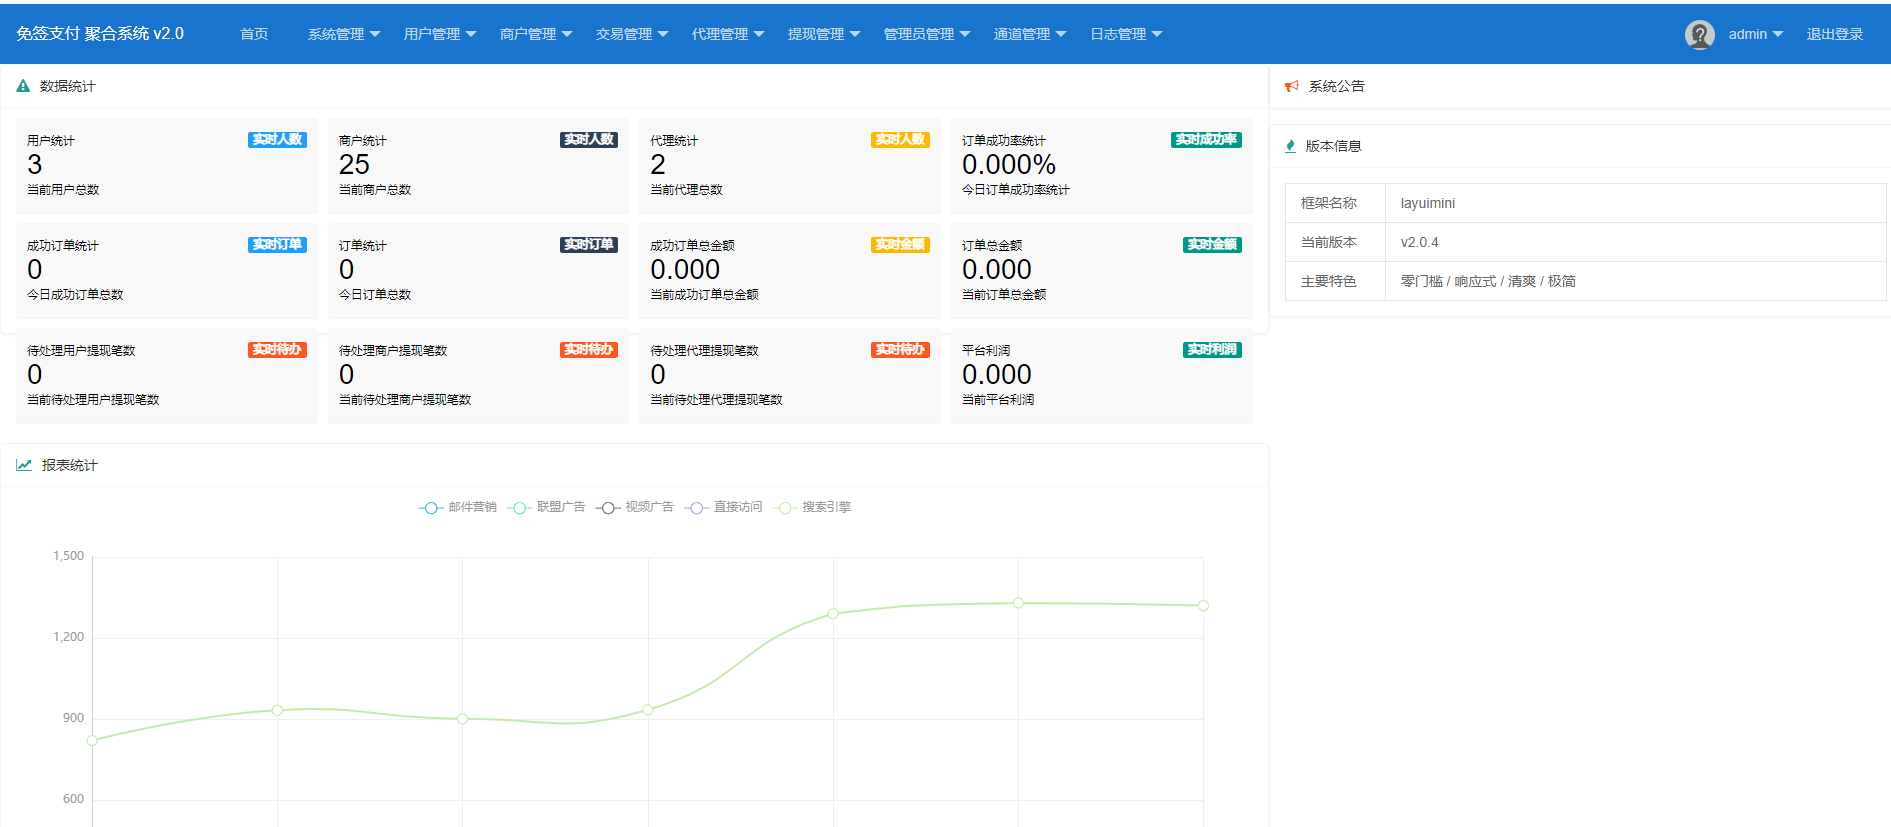Toggle the 邮件营销 legend series
This screenshot has height=827, width=1891.
point(458,507)
